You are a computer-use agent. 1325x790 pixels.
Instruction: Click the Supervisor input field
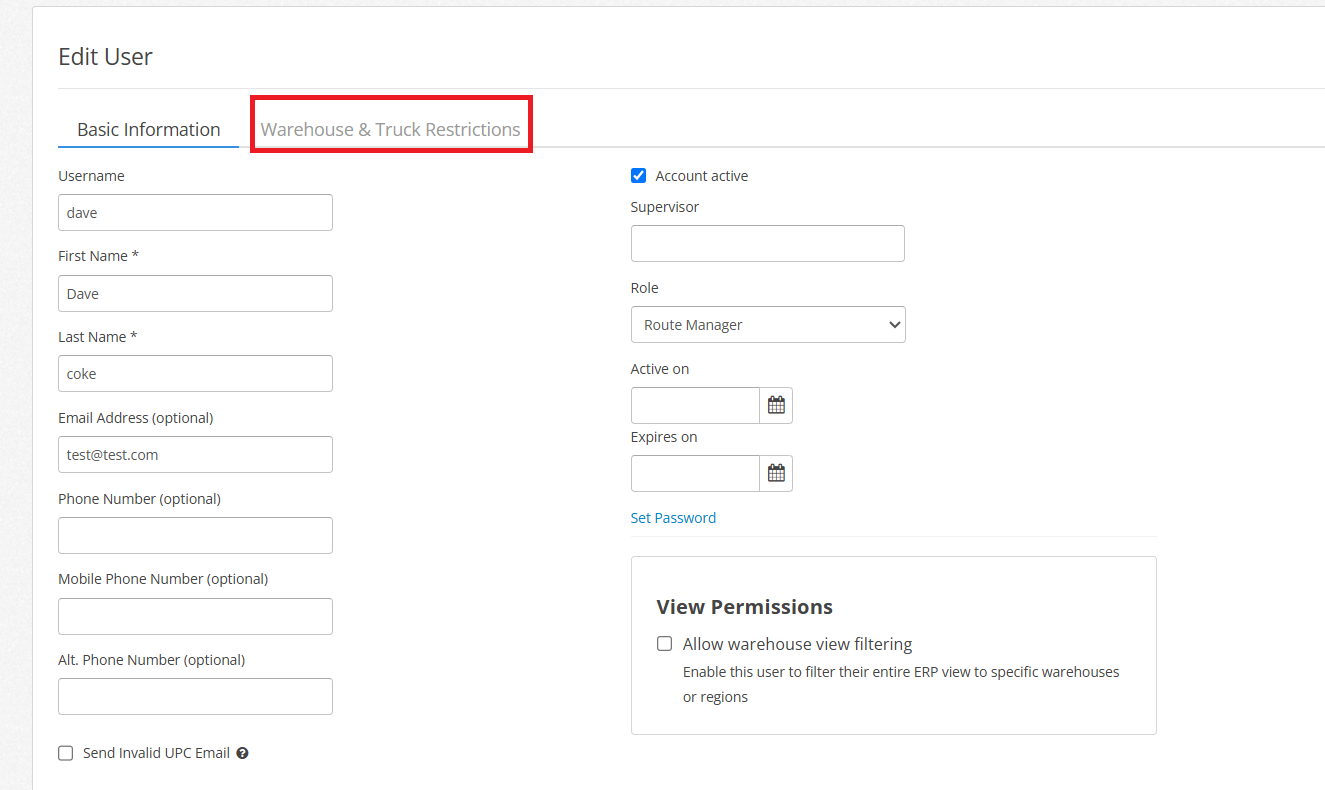click(767, 244)
